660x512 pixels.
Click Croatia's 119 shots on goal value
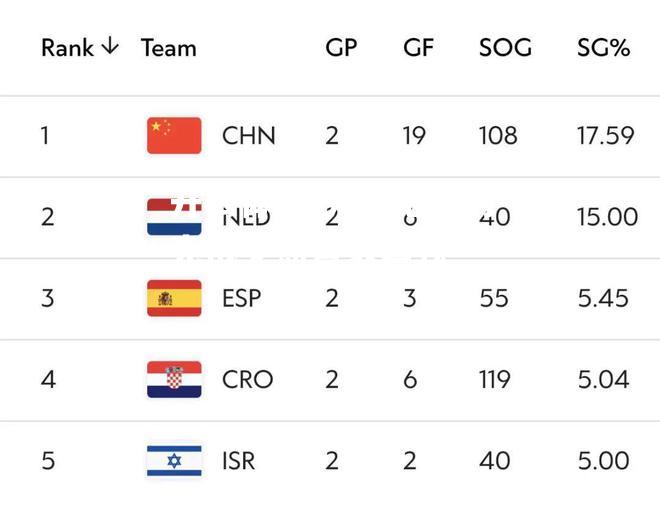(495, 379)
